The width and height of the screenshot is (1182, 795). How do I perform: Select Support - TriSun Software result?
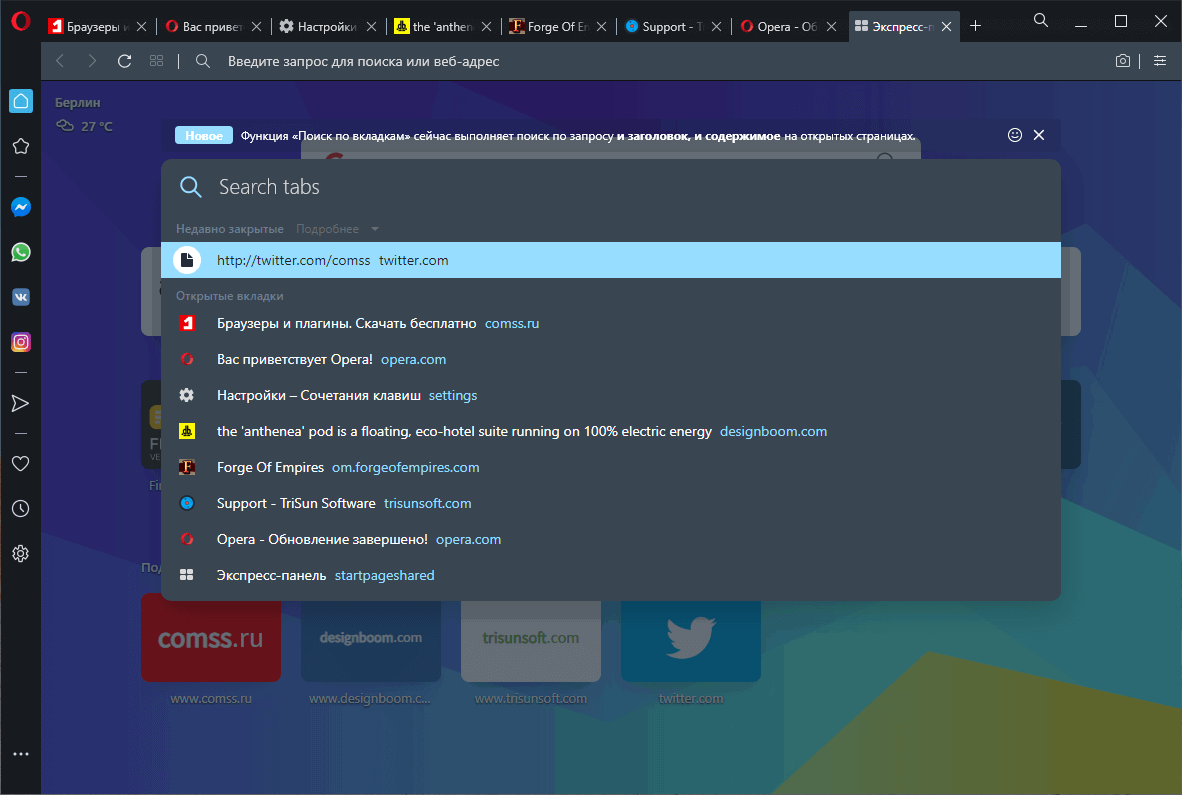(x=611, y=503)
